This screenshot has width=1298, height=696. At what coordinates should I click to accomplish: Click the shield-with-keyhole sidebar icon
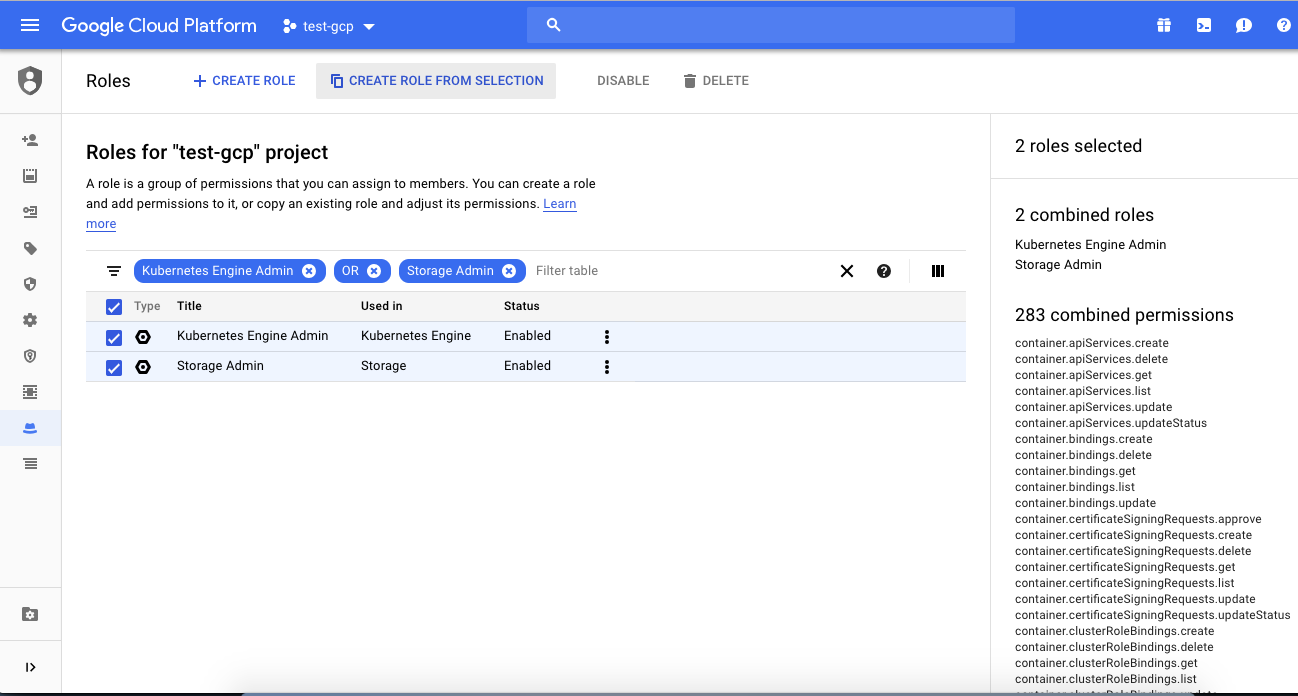pos(30,356)
